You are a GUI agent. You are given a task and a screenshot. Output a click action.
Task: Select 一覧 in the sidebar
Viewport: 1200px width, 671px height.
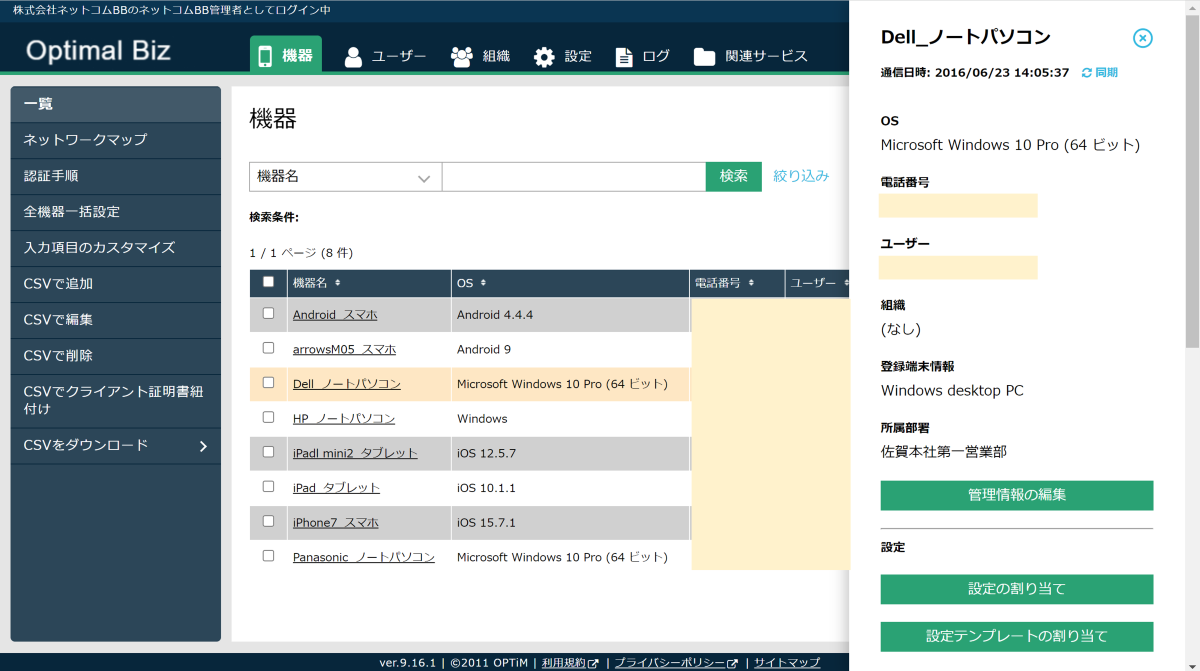tap(116, 104)
